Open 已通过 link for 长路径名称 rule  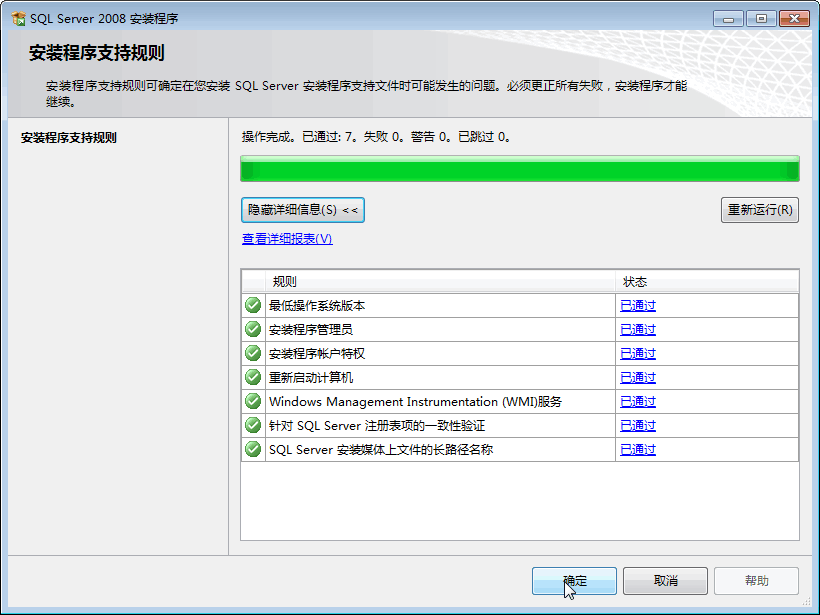click(637, 450)
